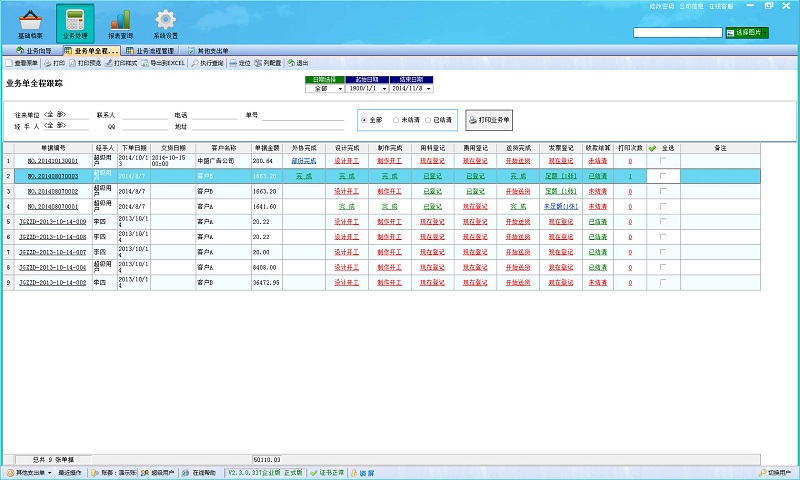Viewport: 800px width, 480px height.
Task: Select the 已结清 radio button
Action: point(428,119)
